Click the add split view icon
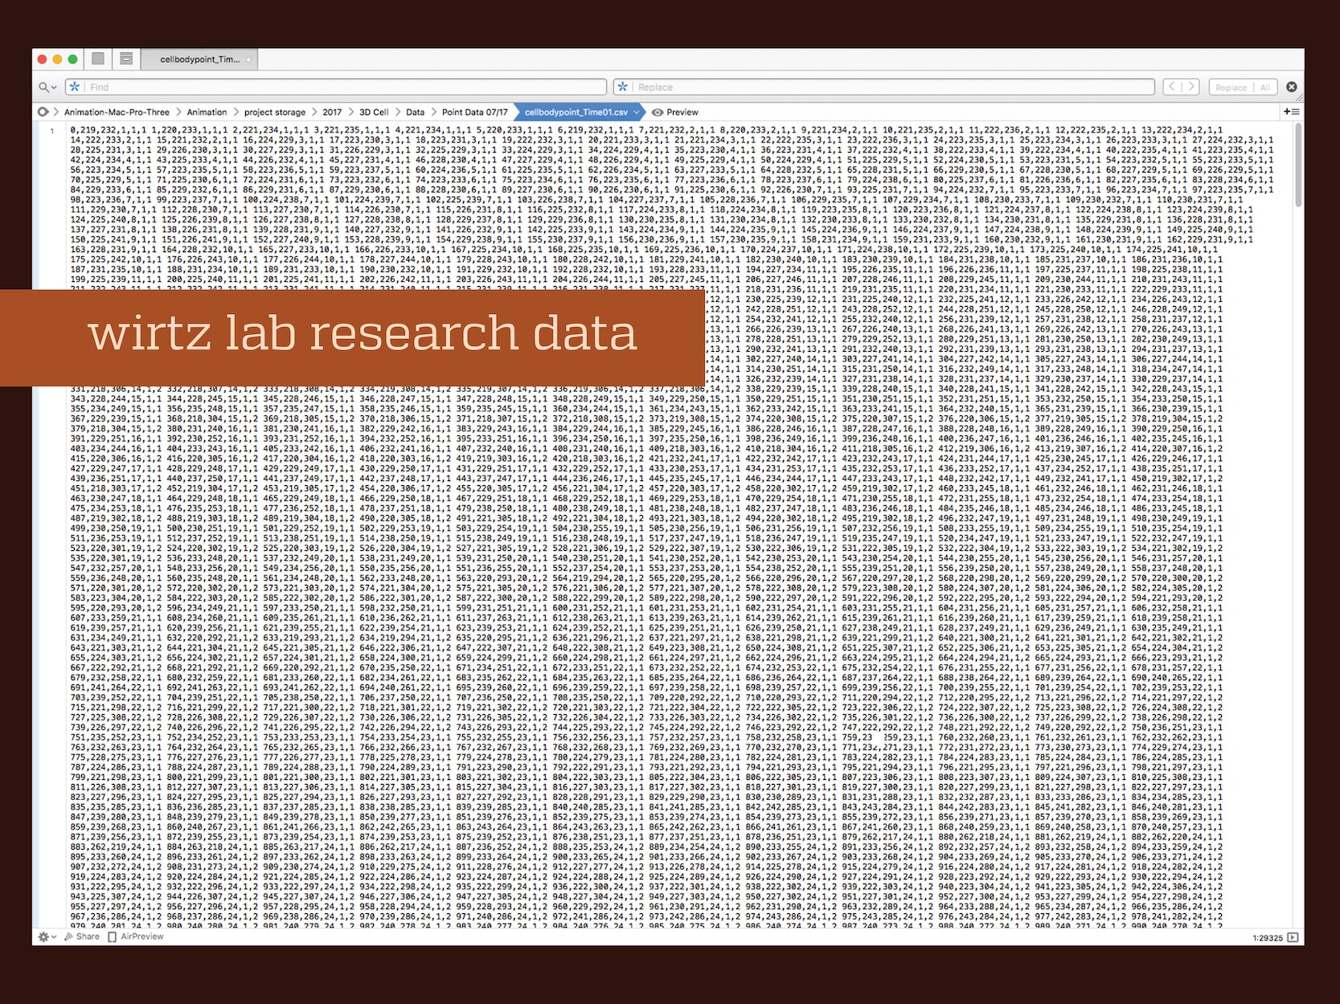Image resolution: width=1340 pixels, height=1004 pixels. pyautogui.click(x=1291, y=112)
